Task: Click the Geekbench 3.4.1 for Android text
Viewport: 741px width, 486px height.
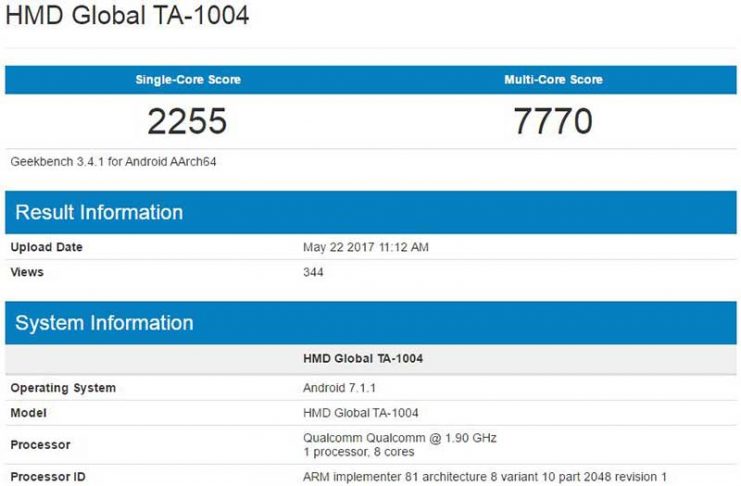Action: [x=112, y=161]
